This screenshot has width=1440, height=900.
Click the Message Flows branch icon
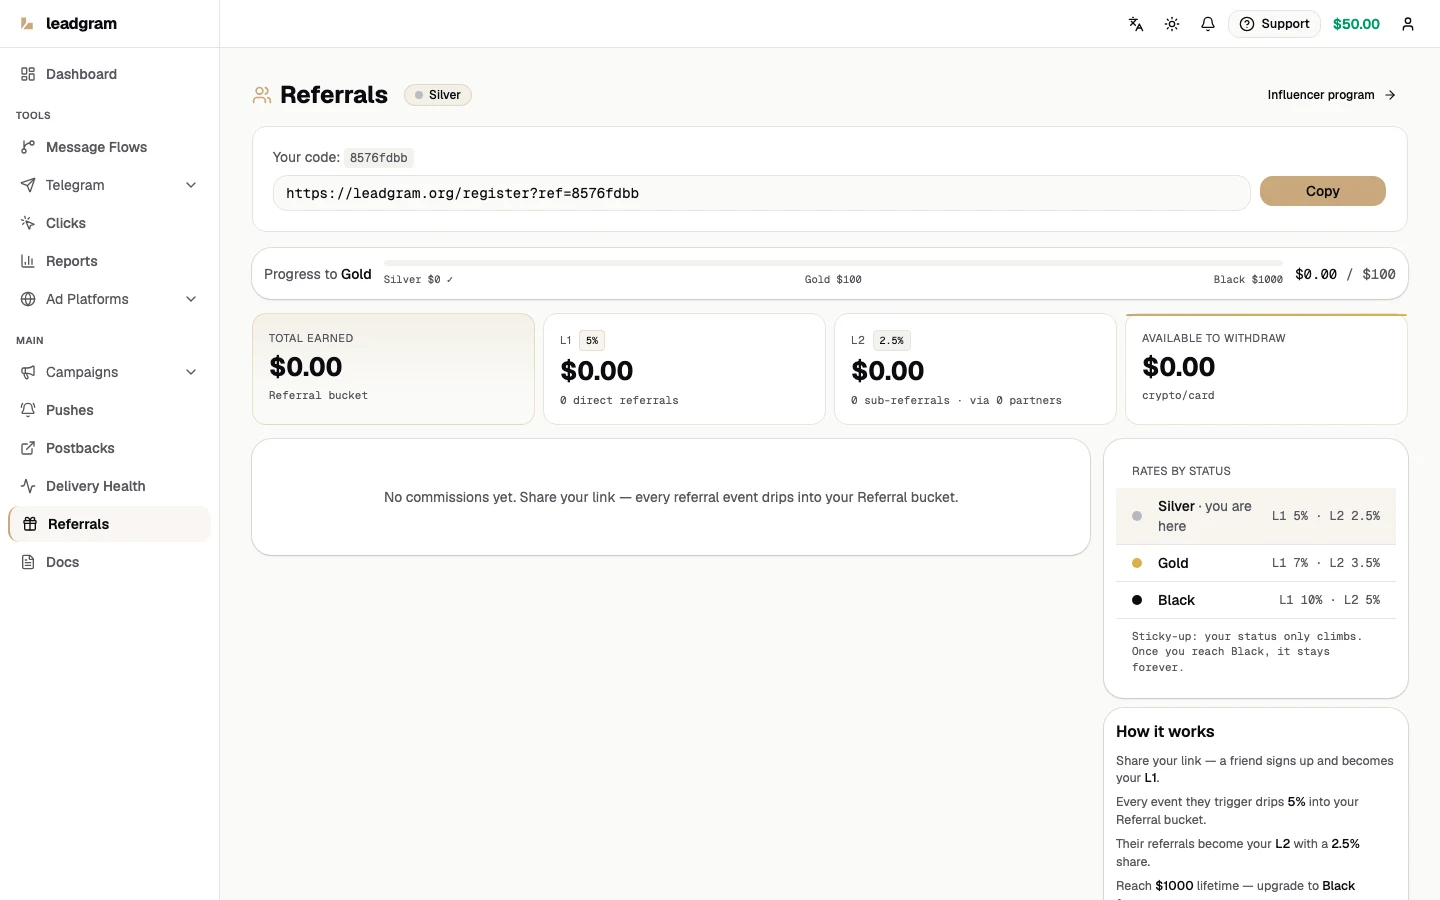(x=28, y=147)
